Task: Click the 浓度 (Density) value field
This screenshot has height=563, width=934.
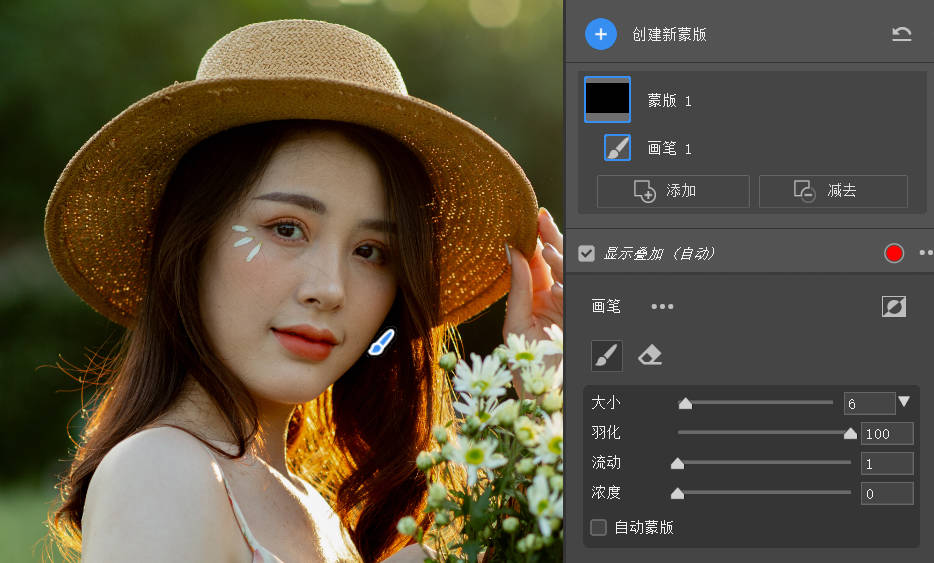Action: 887,493
